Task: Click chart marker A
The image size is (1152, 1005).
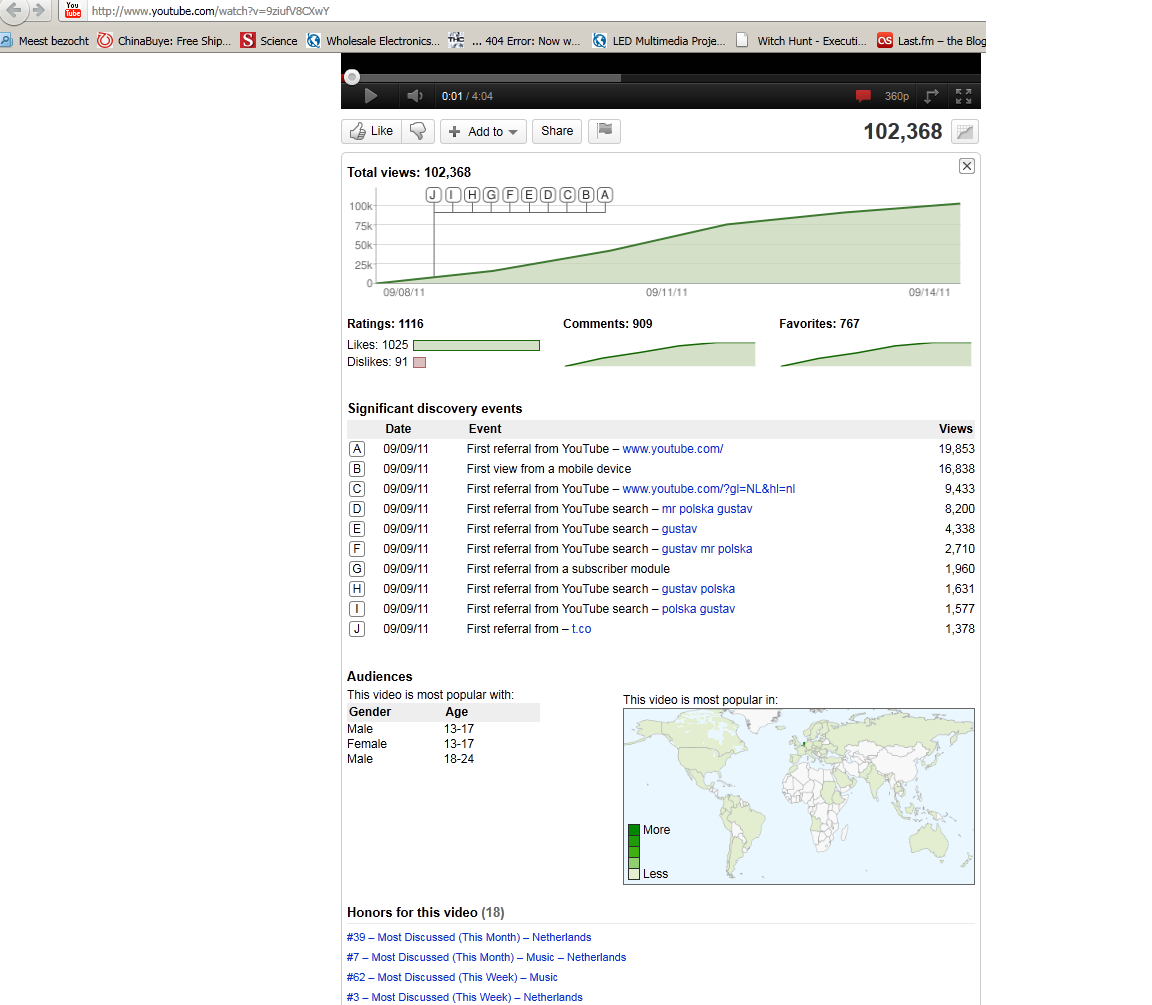Action: (x=605, y=195)
